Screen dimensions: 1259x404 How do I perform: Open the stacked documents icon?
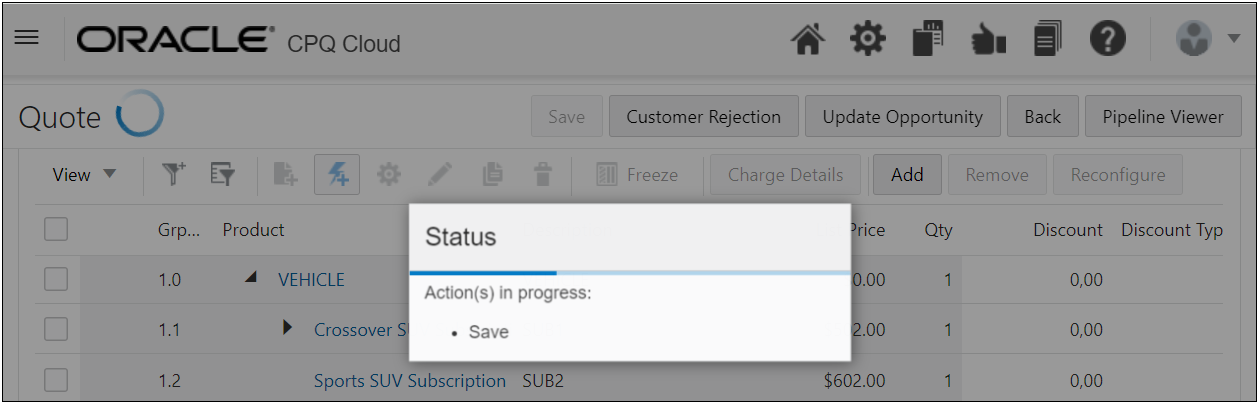pos(1047,40)
